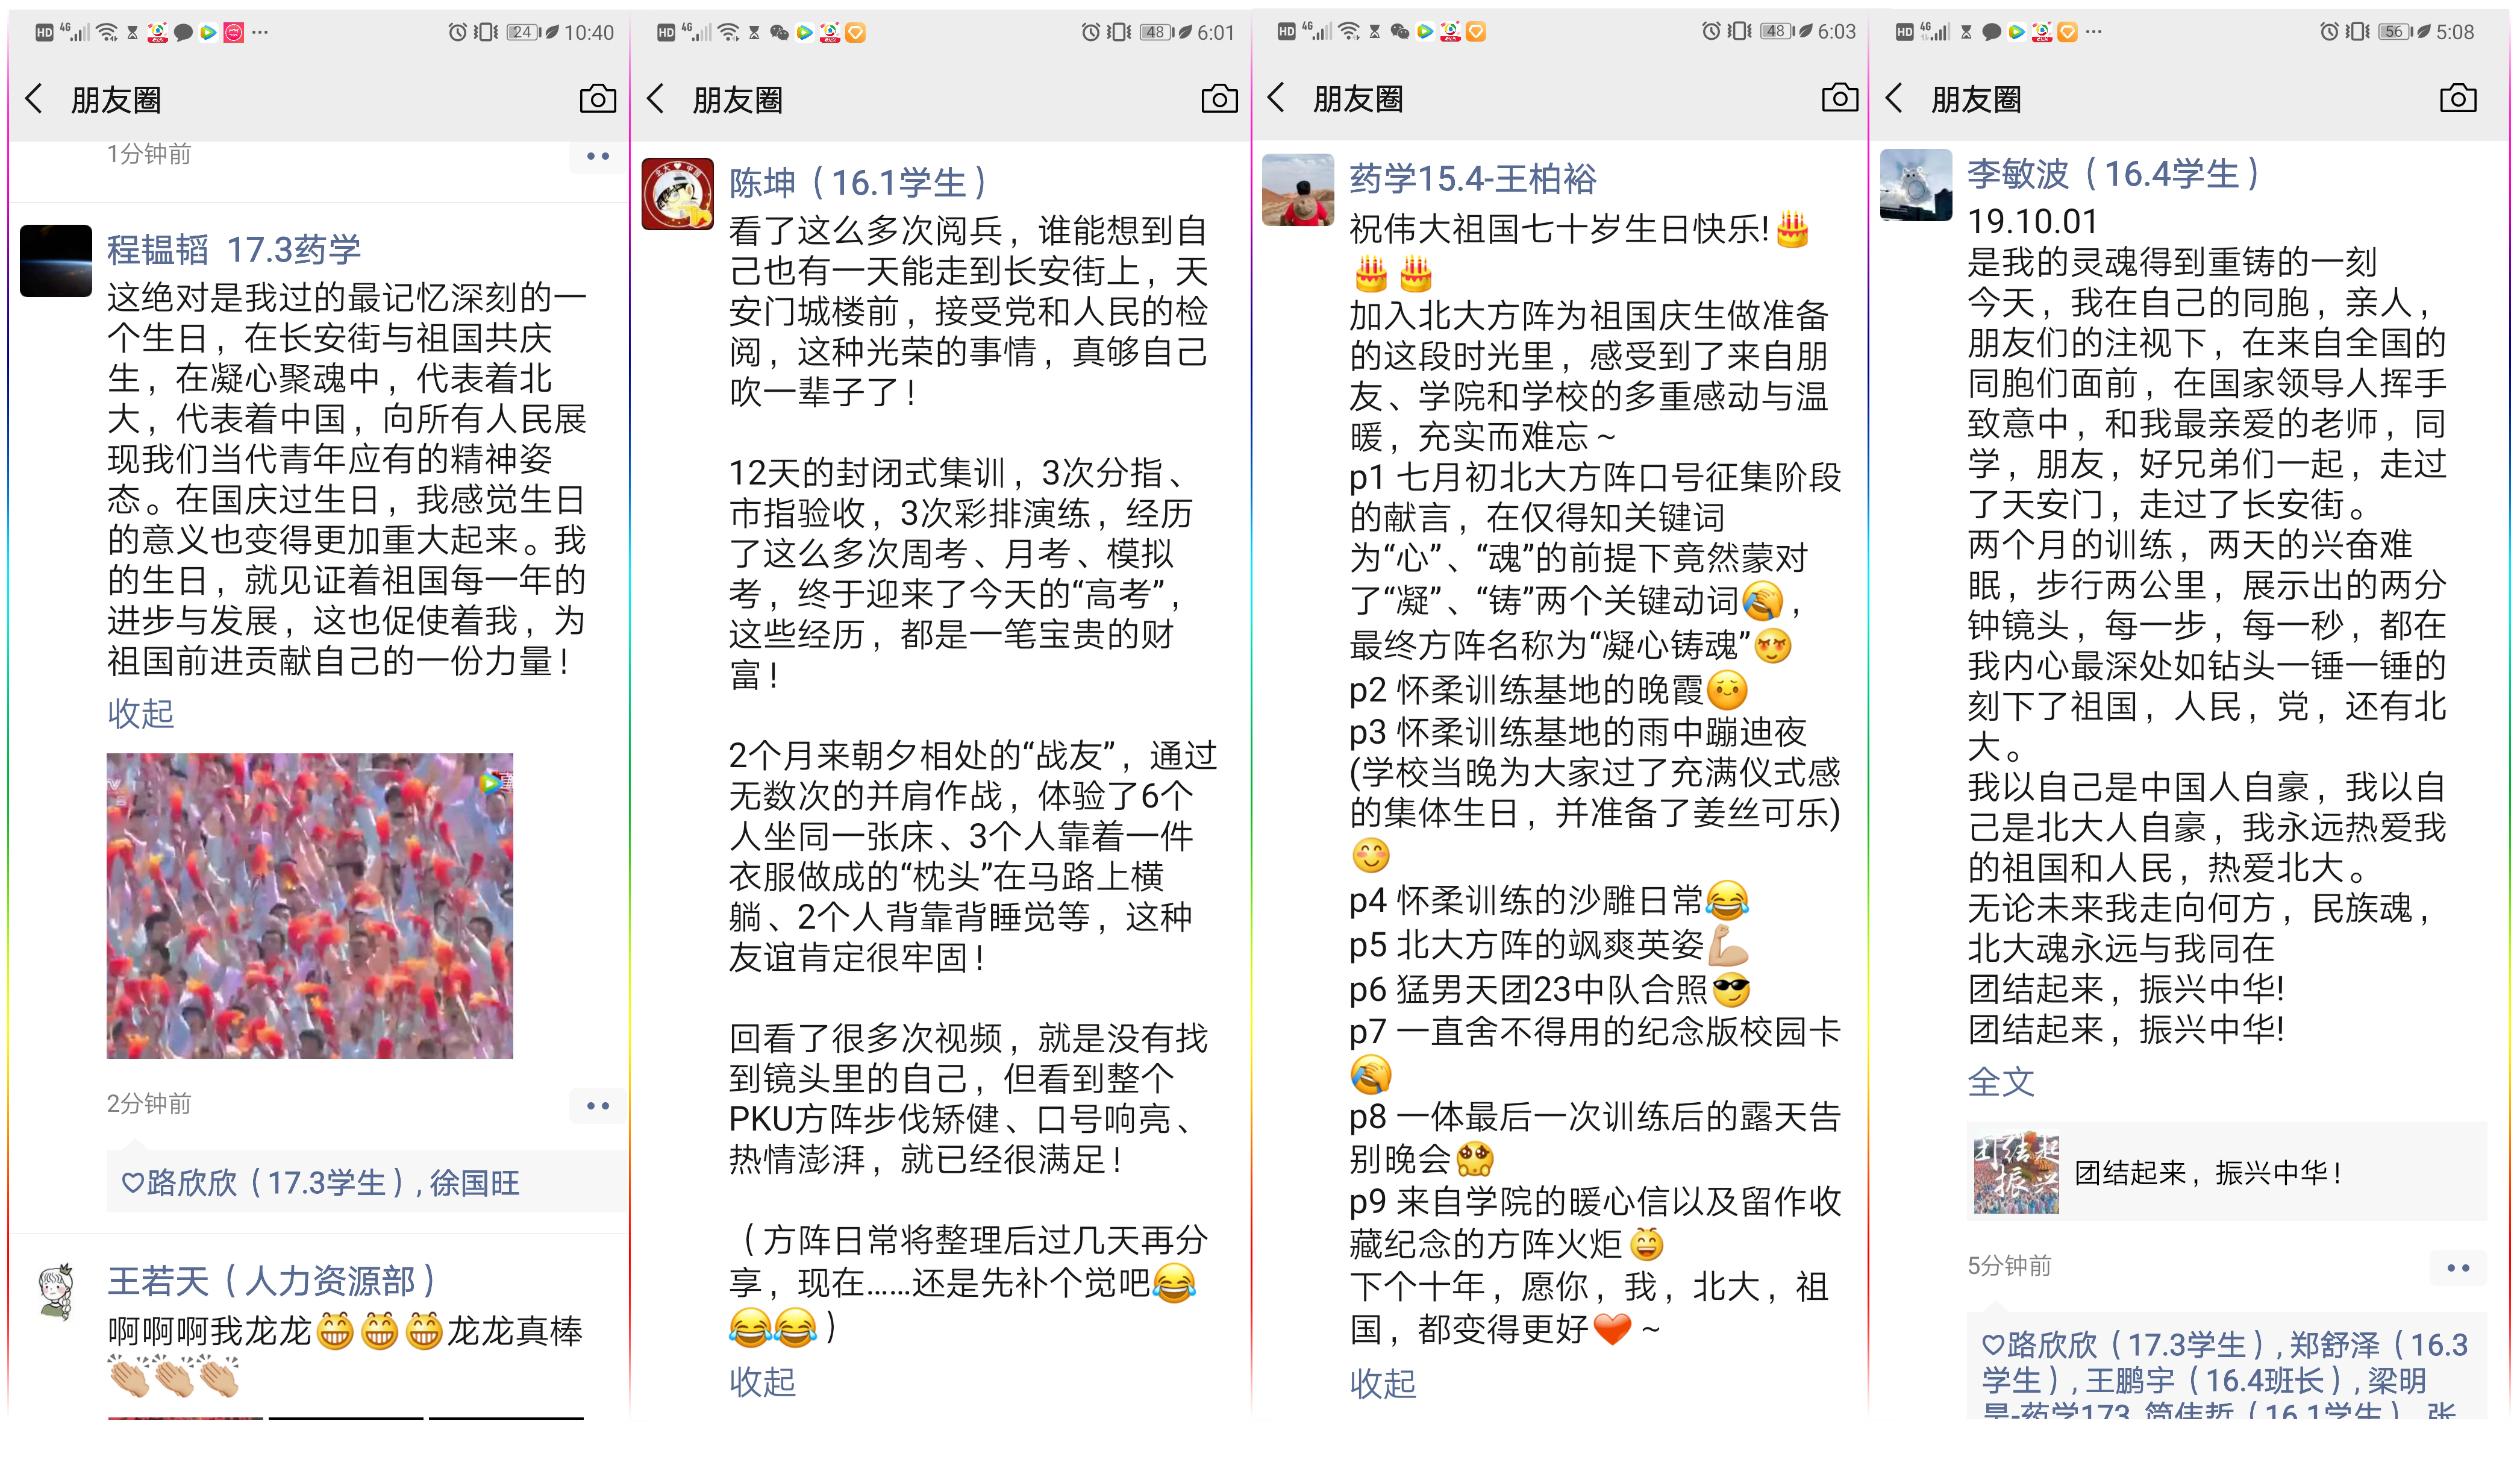Tap camera icon in first Moments header

coord(597,99)
